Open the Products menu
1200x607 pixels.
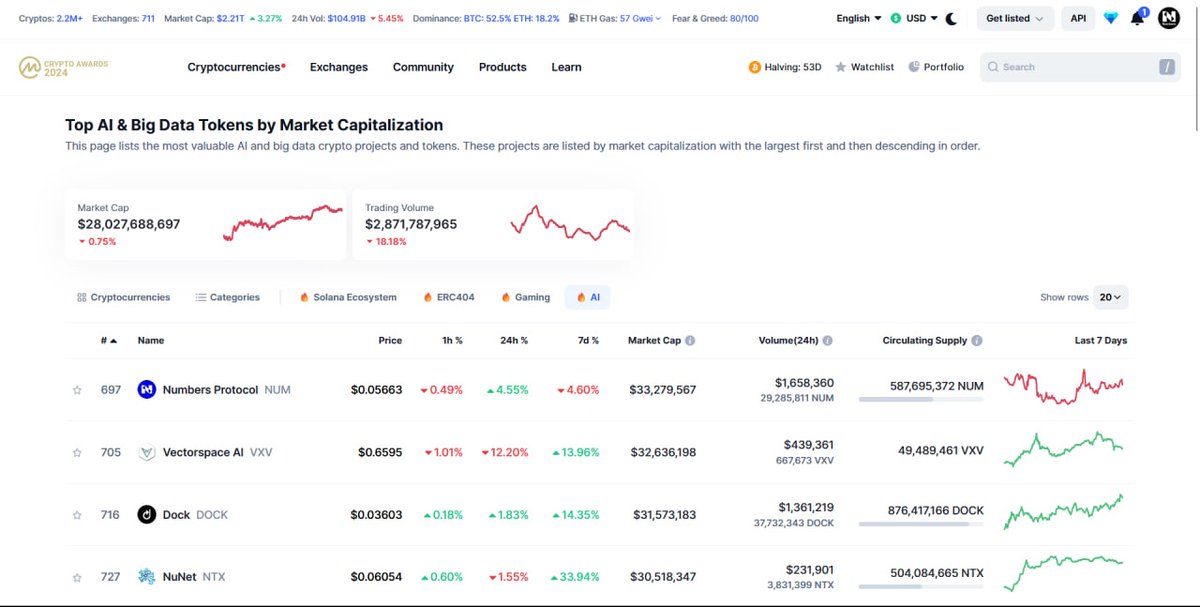pos(503,67)
